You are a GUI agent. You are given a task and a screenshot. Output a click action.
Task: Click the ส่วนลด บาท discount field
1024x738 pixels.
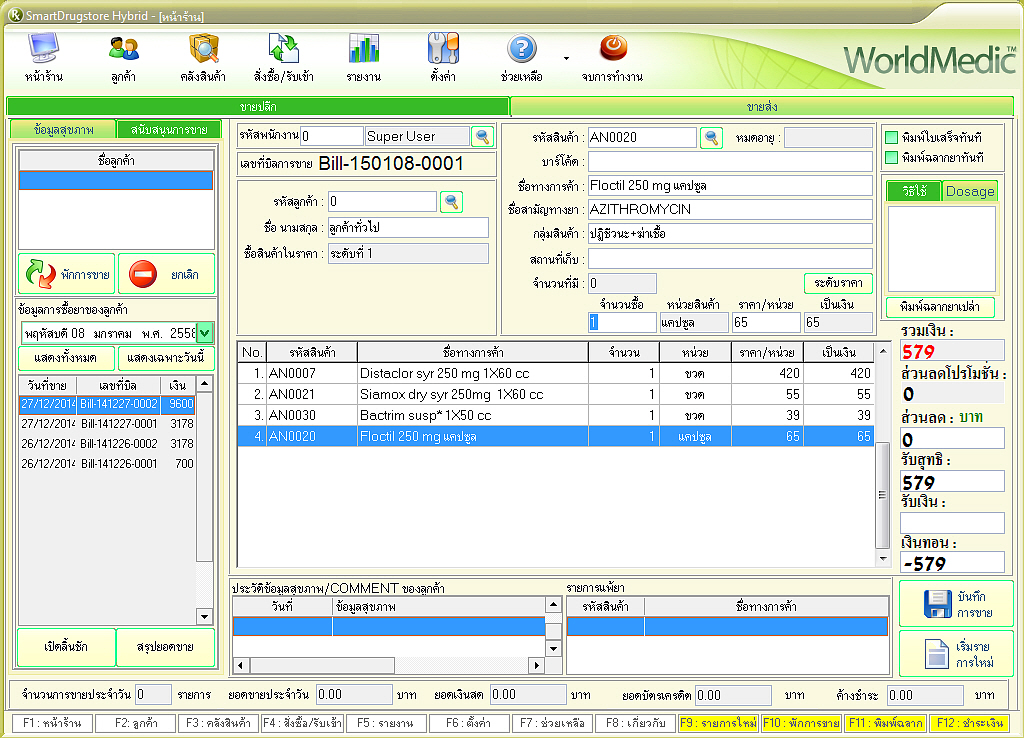952,438
